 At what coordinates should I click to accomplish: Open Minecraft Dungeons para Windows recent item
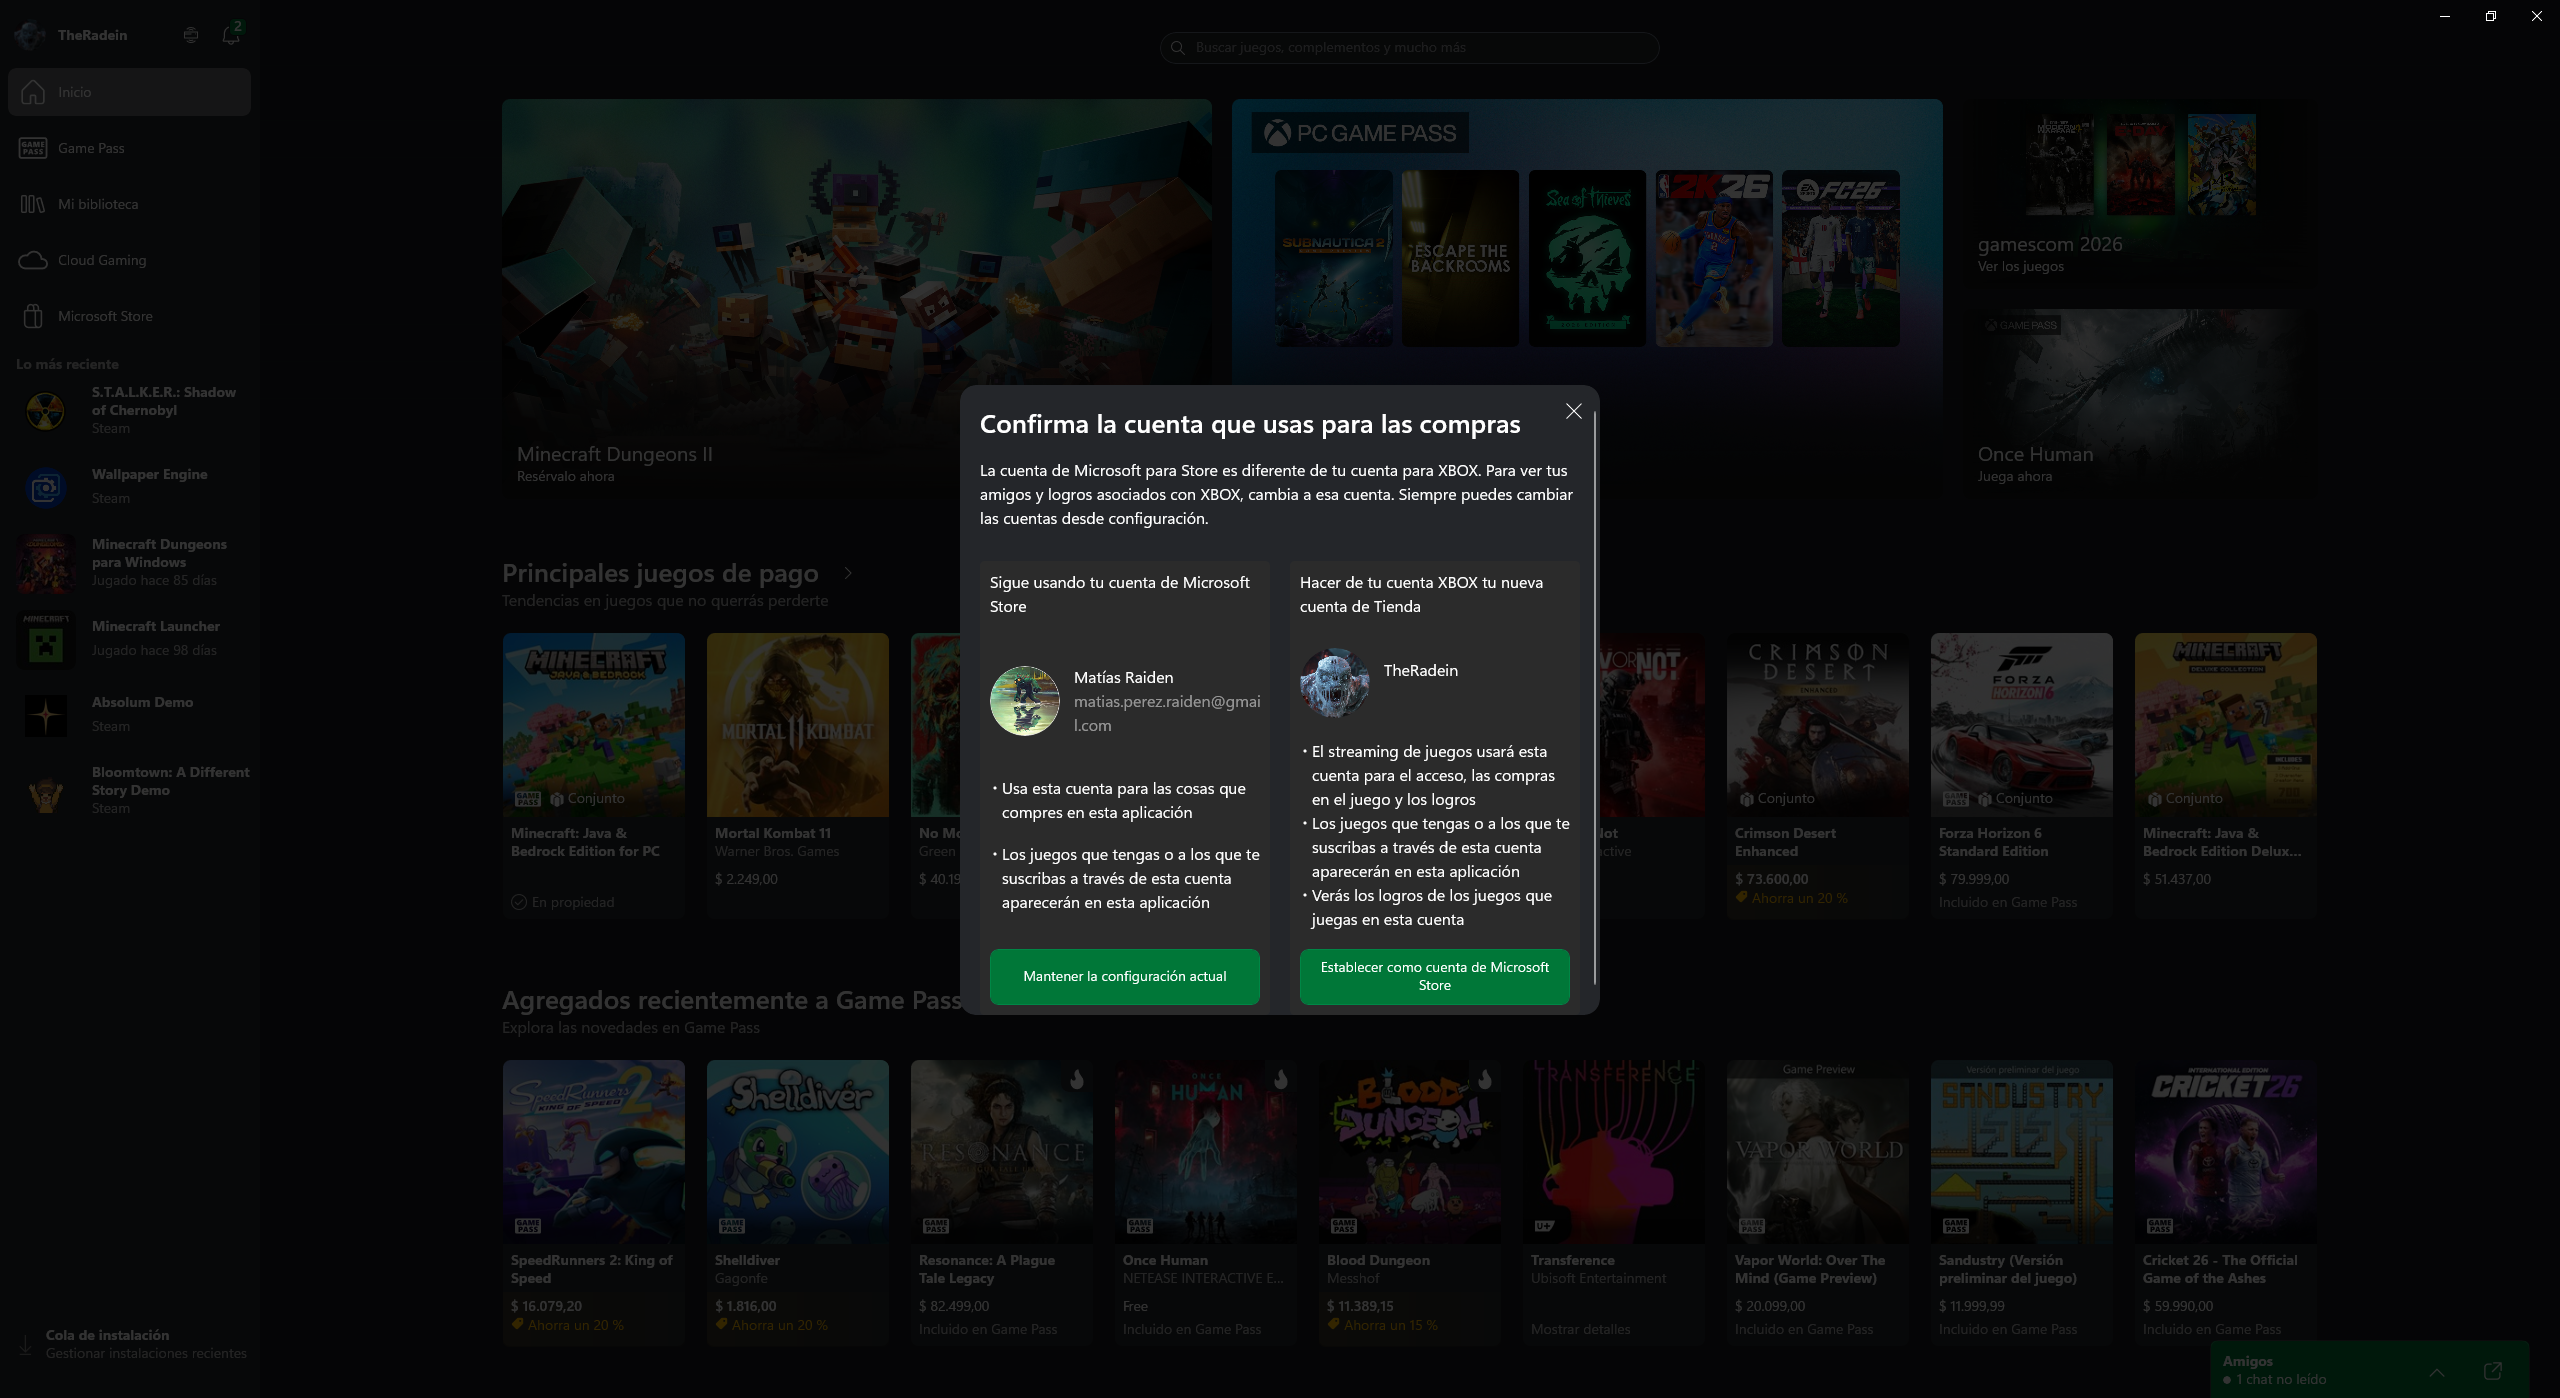(129, 562)
